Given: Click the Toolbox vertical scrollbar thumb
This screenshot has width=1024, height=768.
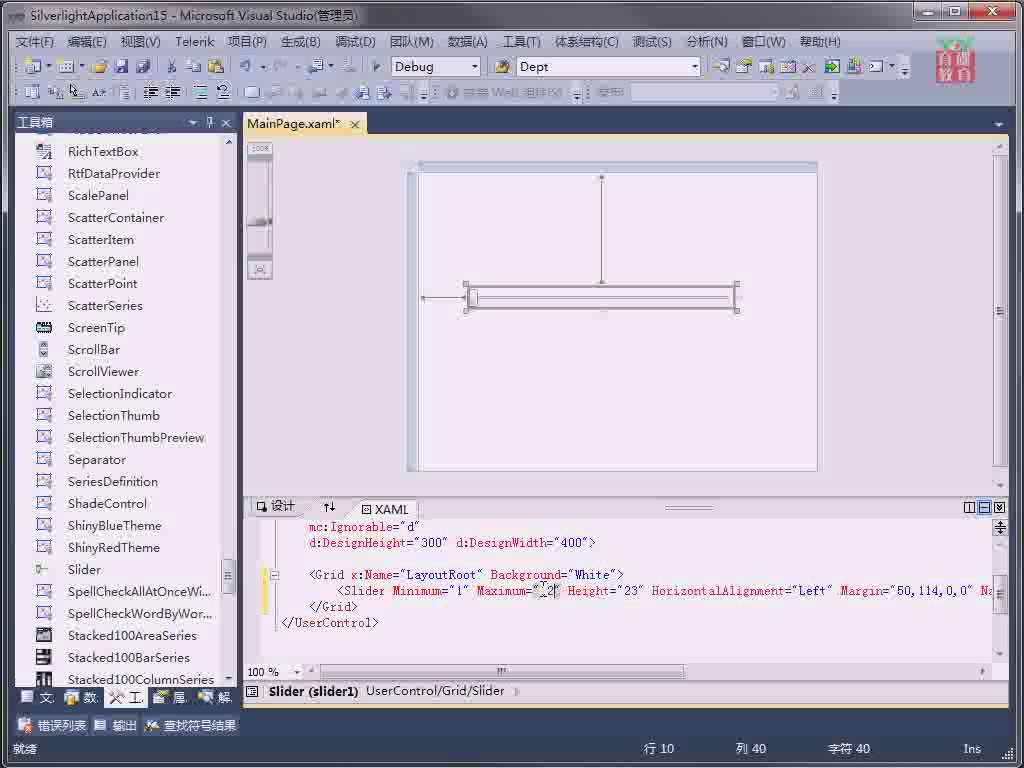Looking at the screenshot, I should [x=228, y=576].
